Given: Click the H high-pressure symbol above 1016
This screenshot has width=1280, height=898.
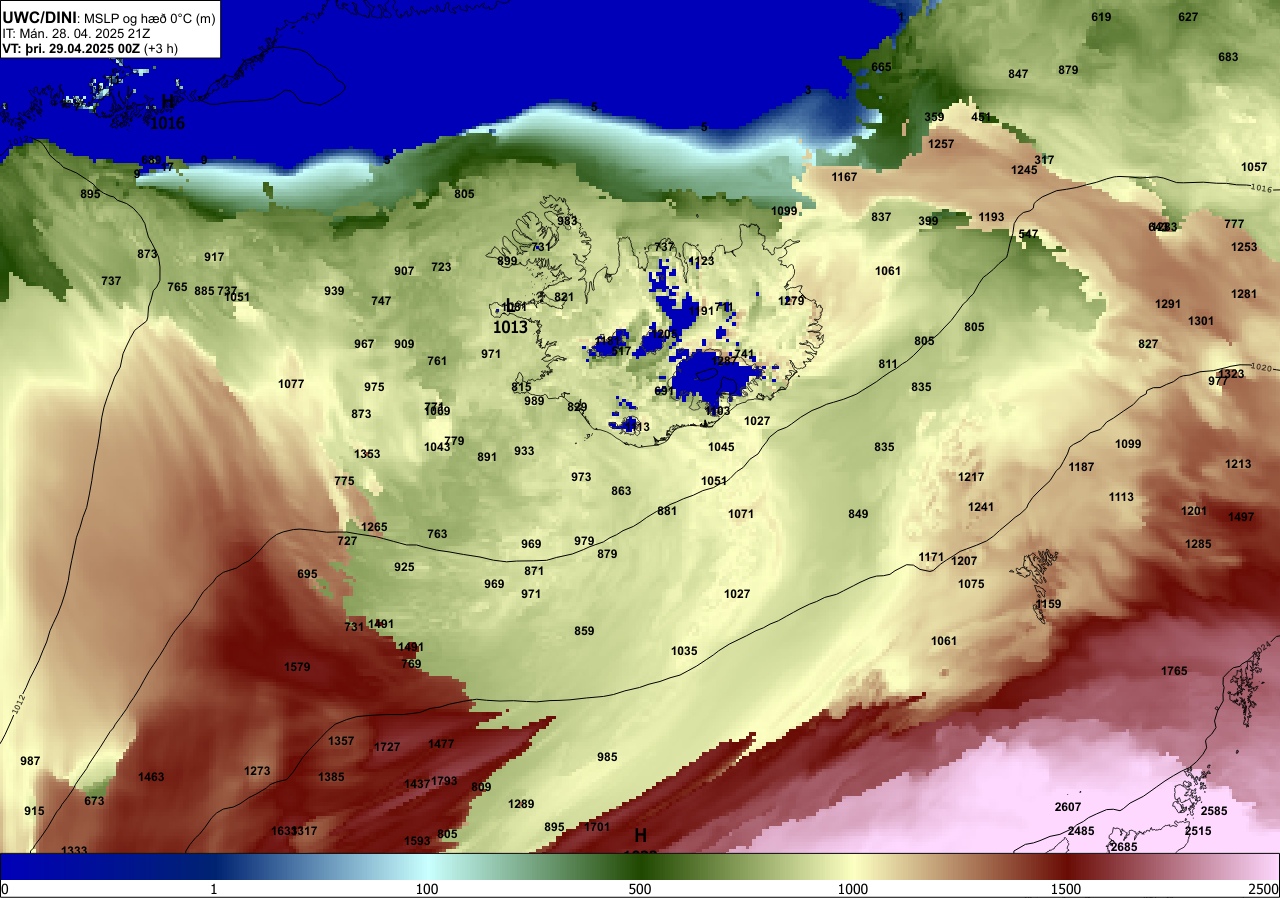Looking at the screenshot, I should click(x=168, y=102).
